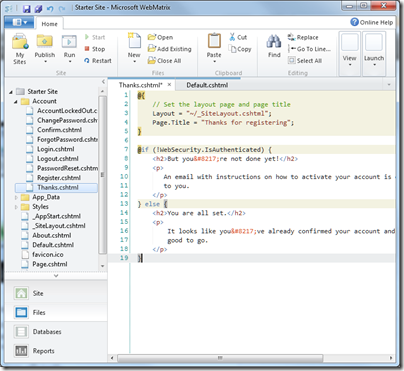Switch to Files workspace
Image resolution: width=404 pixels, height=371 pixels.
(56, 312)
